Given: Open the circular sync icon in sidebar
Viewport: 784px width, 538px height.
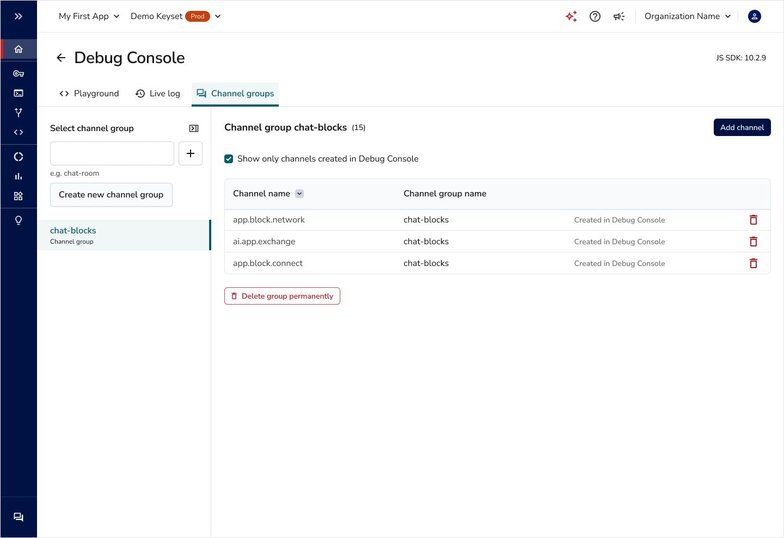Looking at the screenshot, I should (x=18, y=156).
